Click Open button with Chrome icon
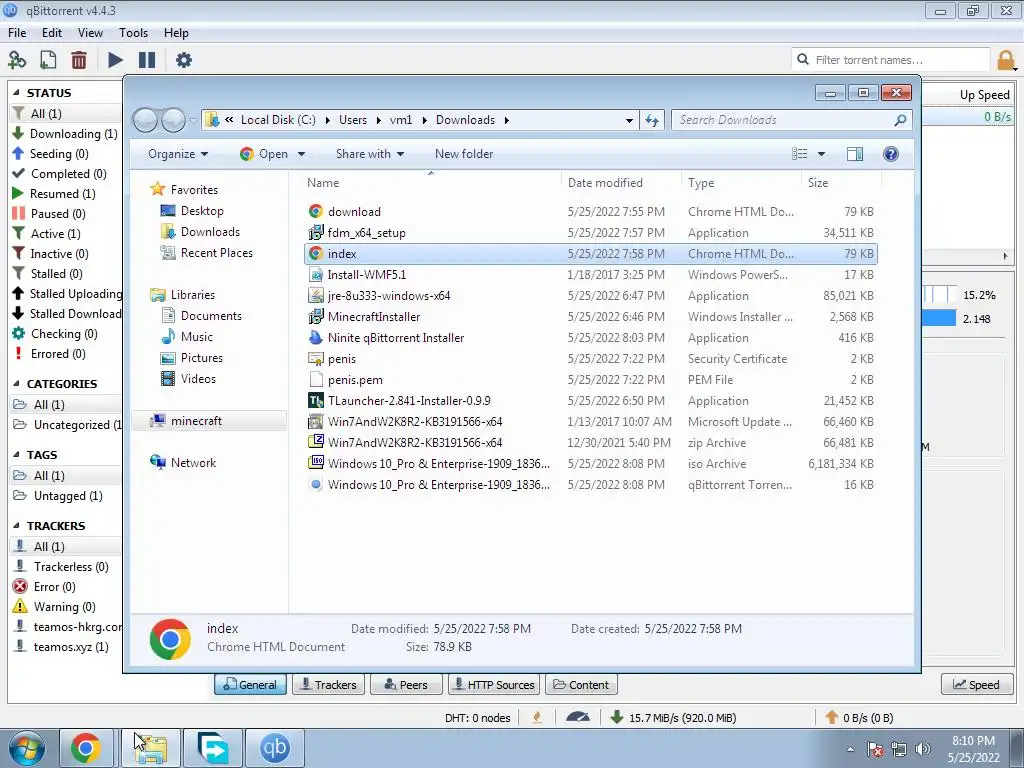This screenshot has width=1024, height=768. point(264,153)
